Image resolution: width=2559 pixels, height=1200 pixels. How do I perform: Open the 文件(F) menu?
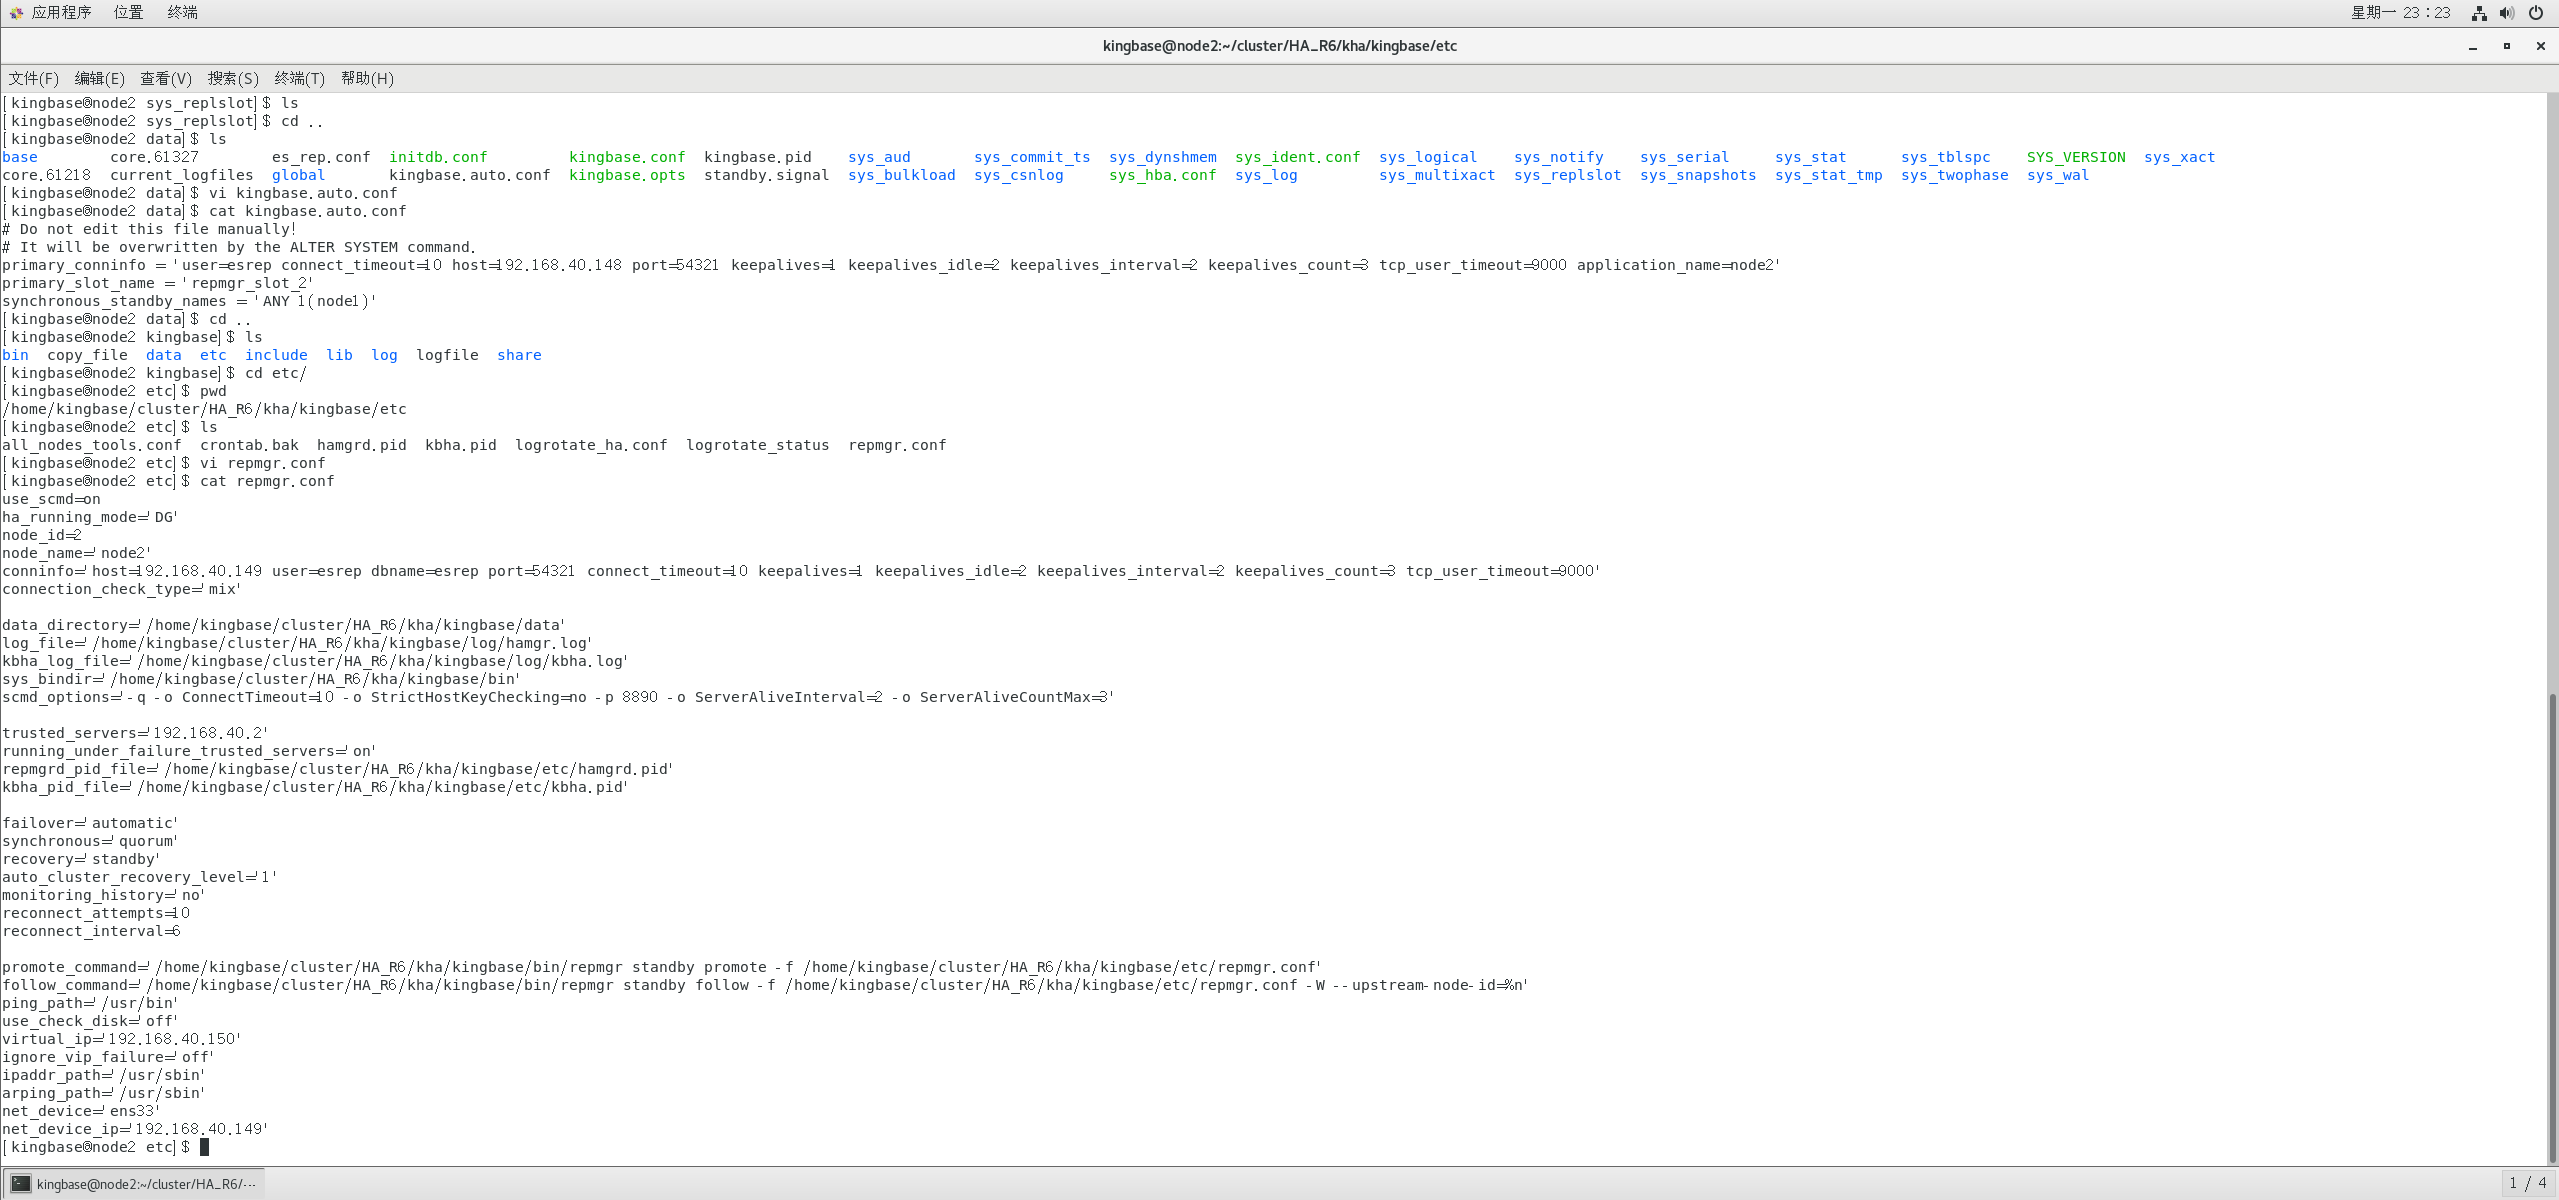(34, 78)
